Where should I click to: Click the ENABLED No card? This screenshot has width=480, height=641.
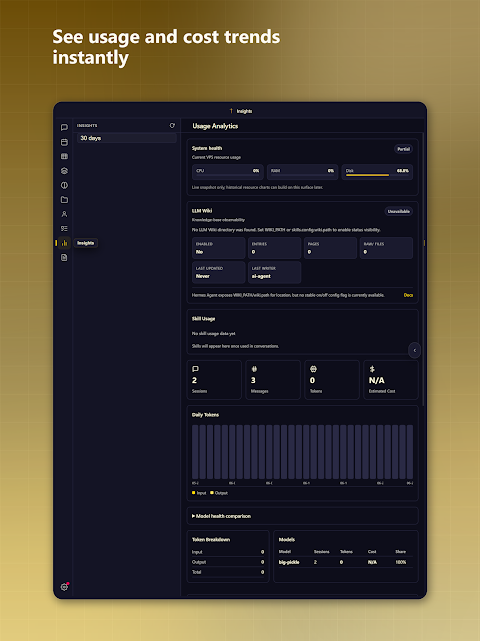point(219,248)
